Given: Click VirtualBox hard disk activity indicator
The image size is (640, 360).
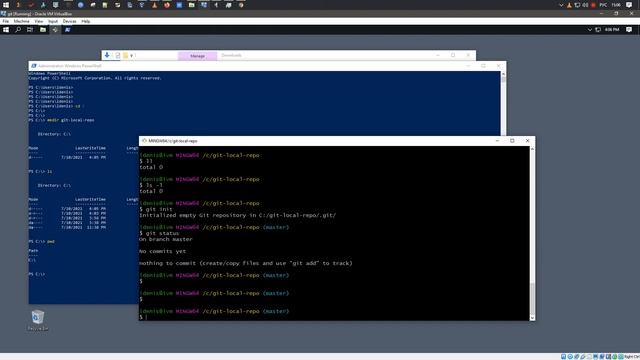Looking at the screenshot, I should click(563, 357).
